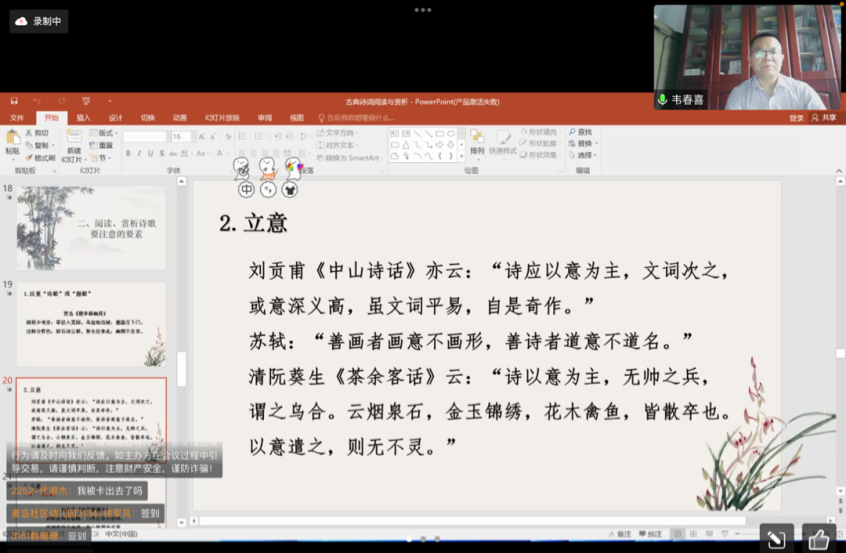Open the Slide Show (幻灯片放映) tab
Image resolution: width=846 pixels, height=553 pixels.
(x=222, y=118)
